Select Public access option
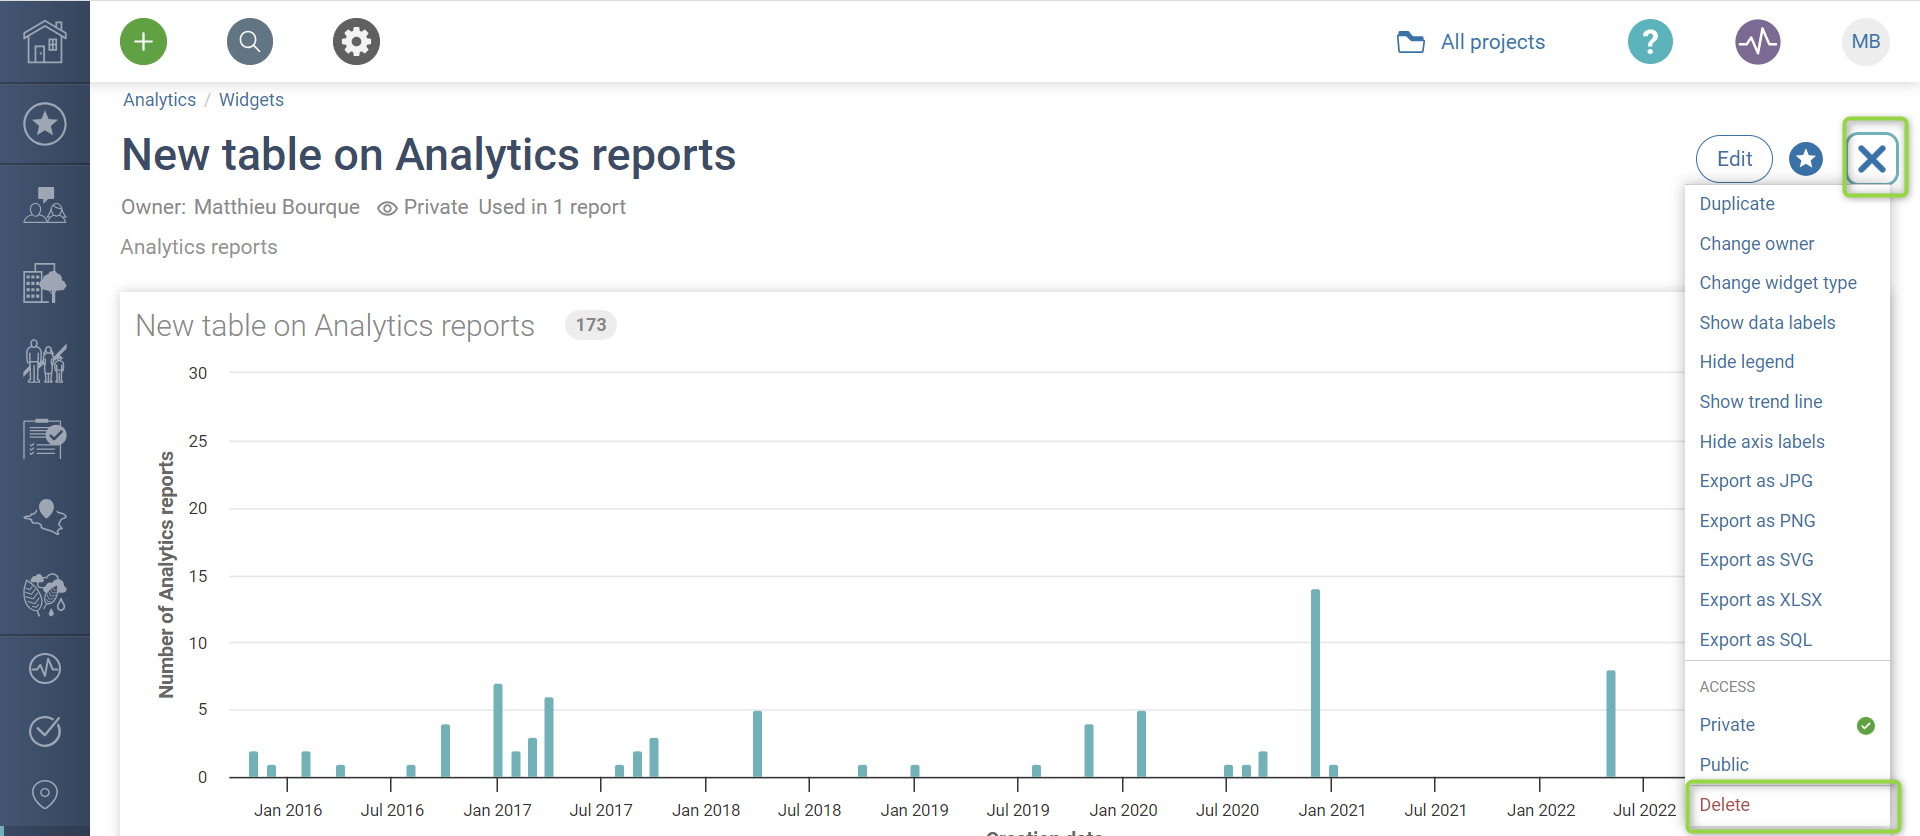This screenshot has height=836, width=1920. pos(1724,765)
